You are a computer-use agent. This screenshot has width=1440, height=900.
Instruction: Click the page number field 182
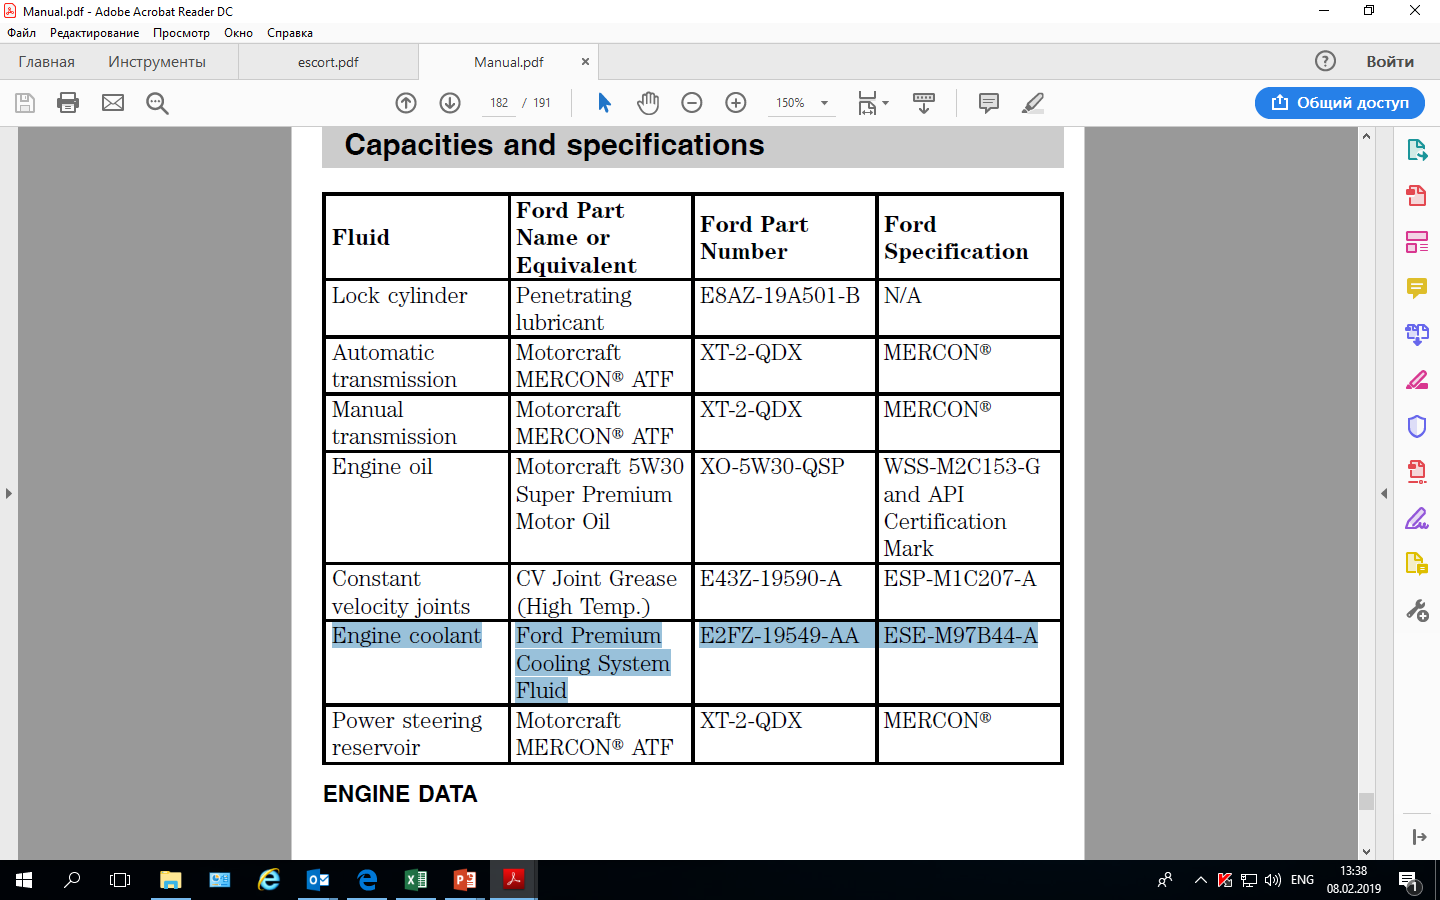pyautogui.click(x=499, y=103)
